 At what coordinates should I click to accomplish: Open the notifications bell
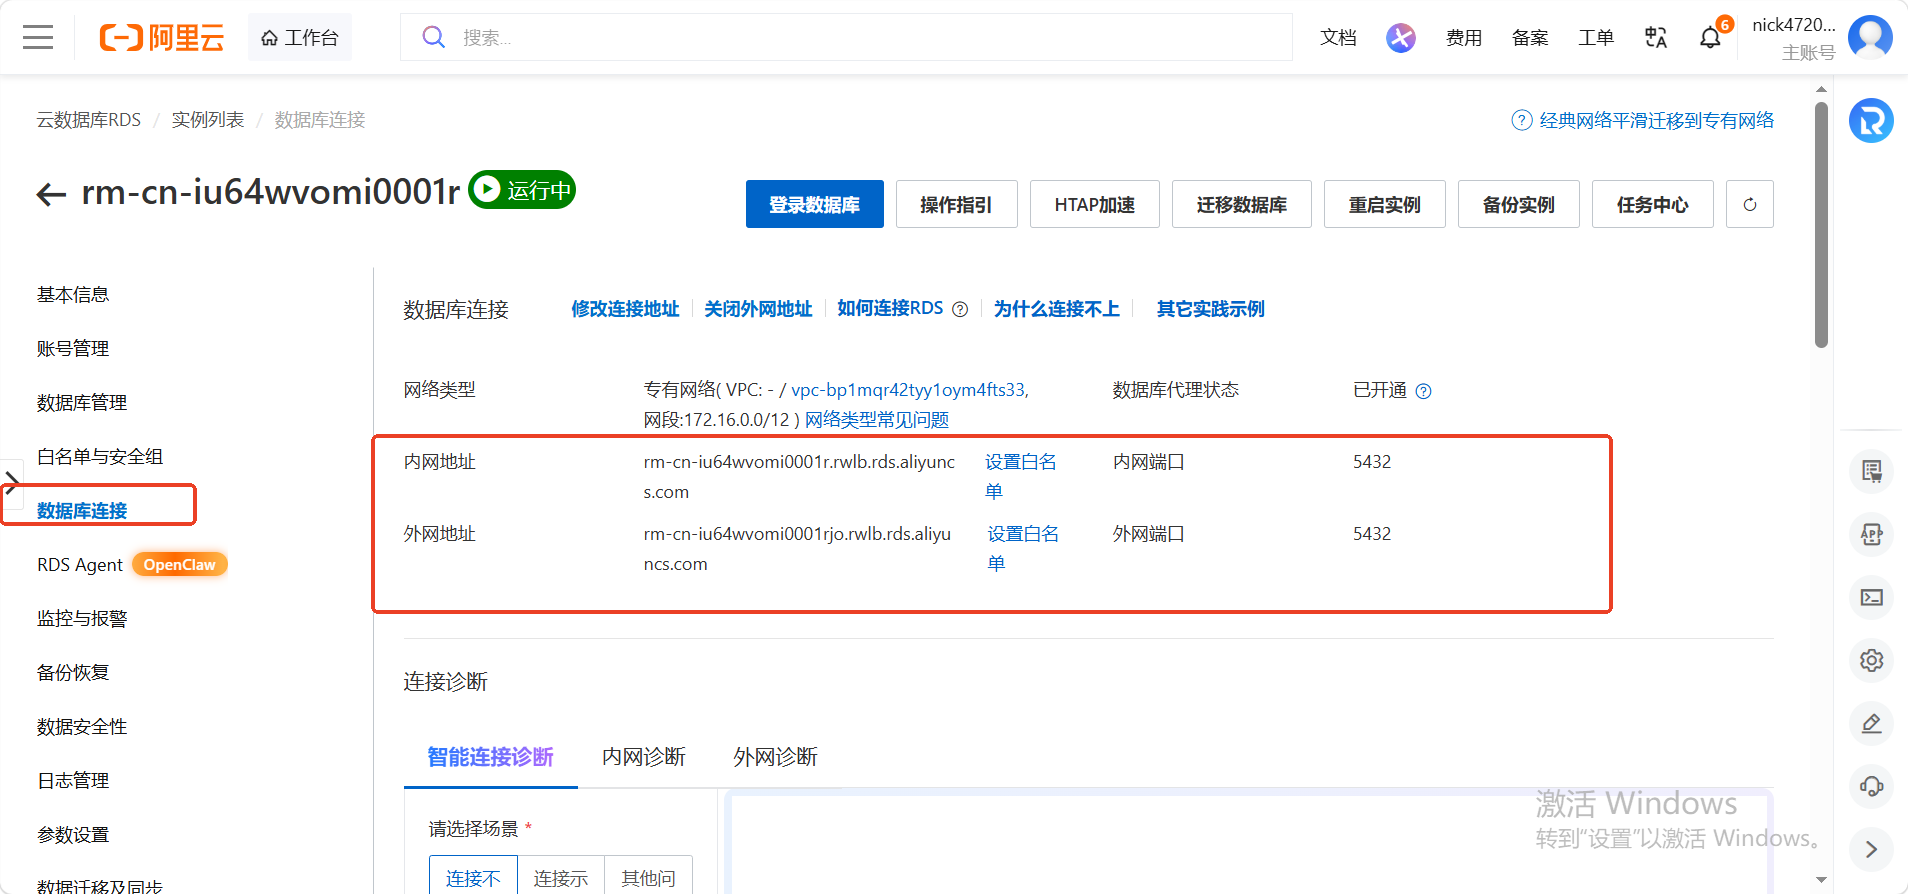tap(1710, 38)
